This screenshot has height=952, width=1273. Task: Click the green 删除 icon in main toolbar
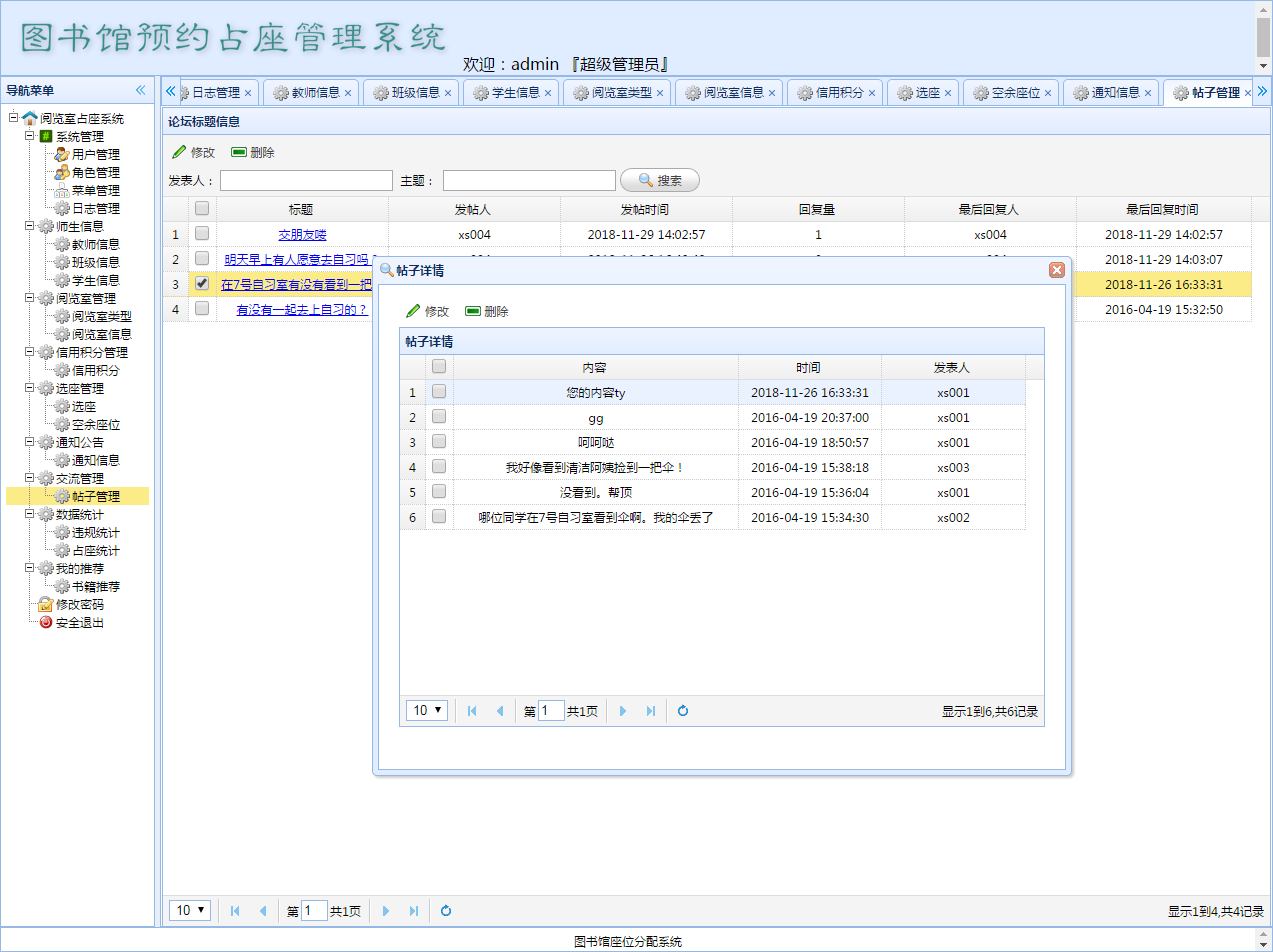(239, 152)
